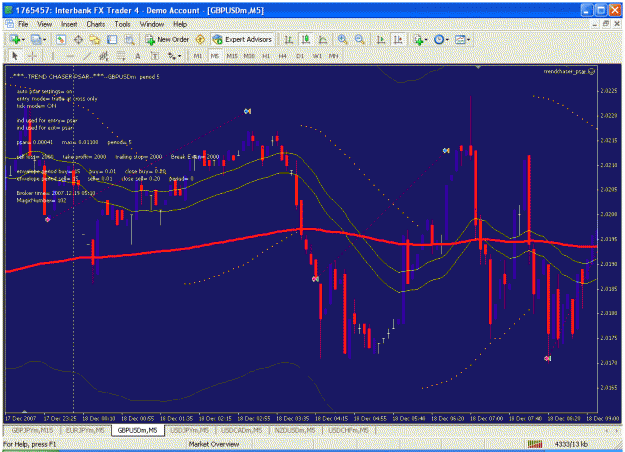Image resolution: width=625 pixels, height=452 pixels.
Task: Open the Profiles toolbar icon
Action: [36, 39]
